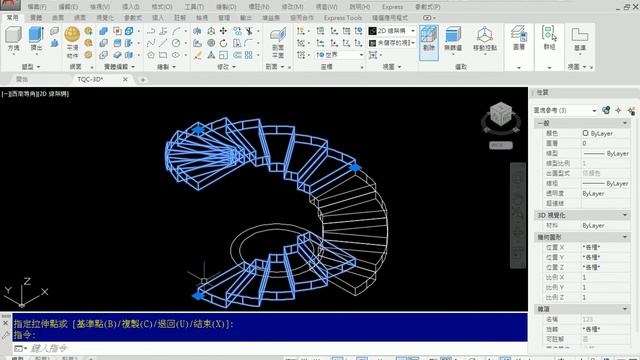Open the 編輯(E) Edit menu
The width and height of the screenshot is (640, 360).
click(x=68, y=7)
